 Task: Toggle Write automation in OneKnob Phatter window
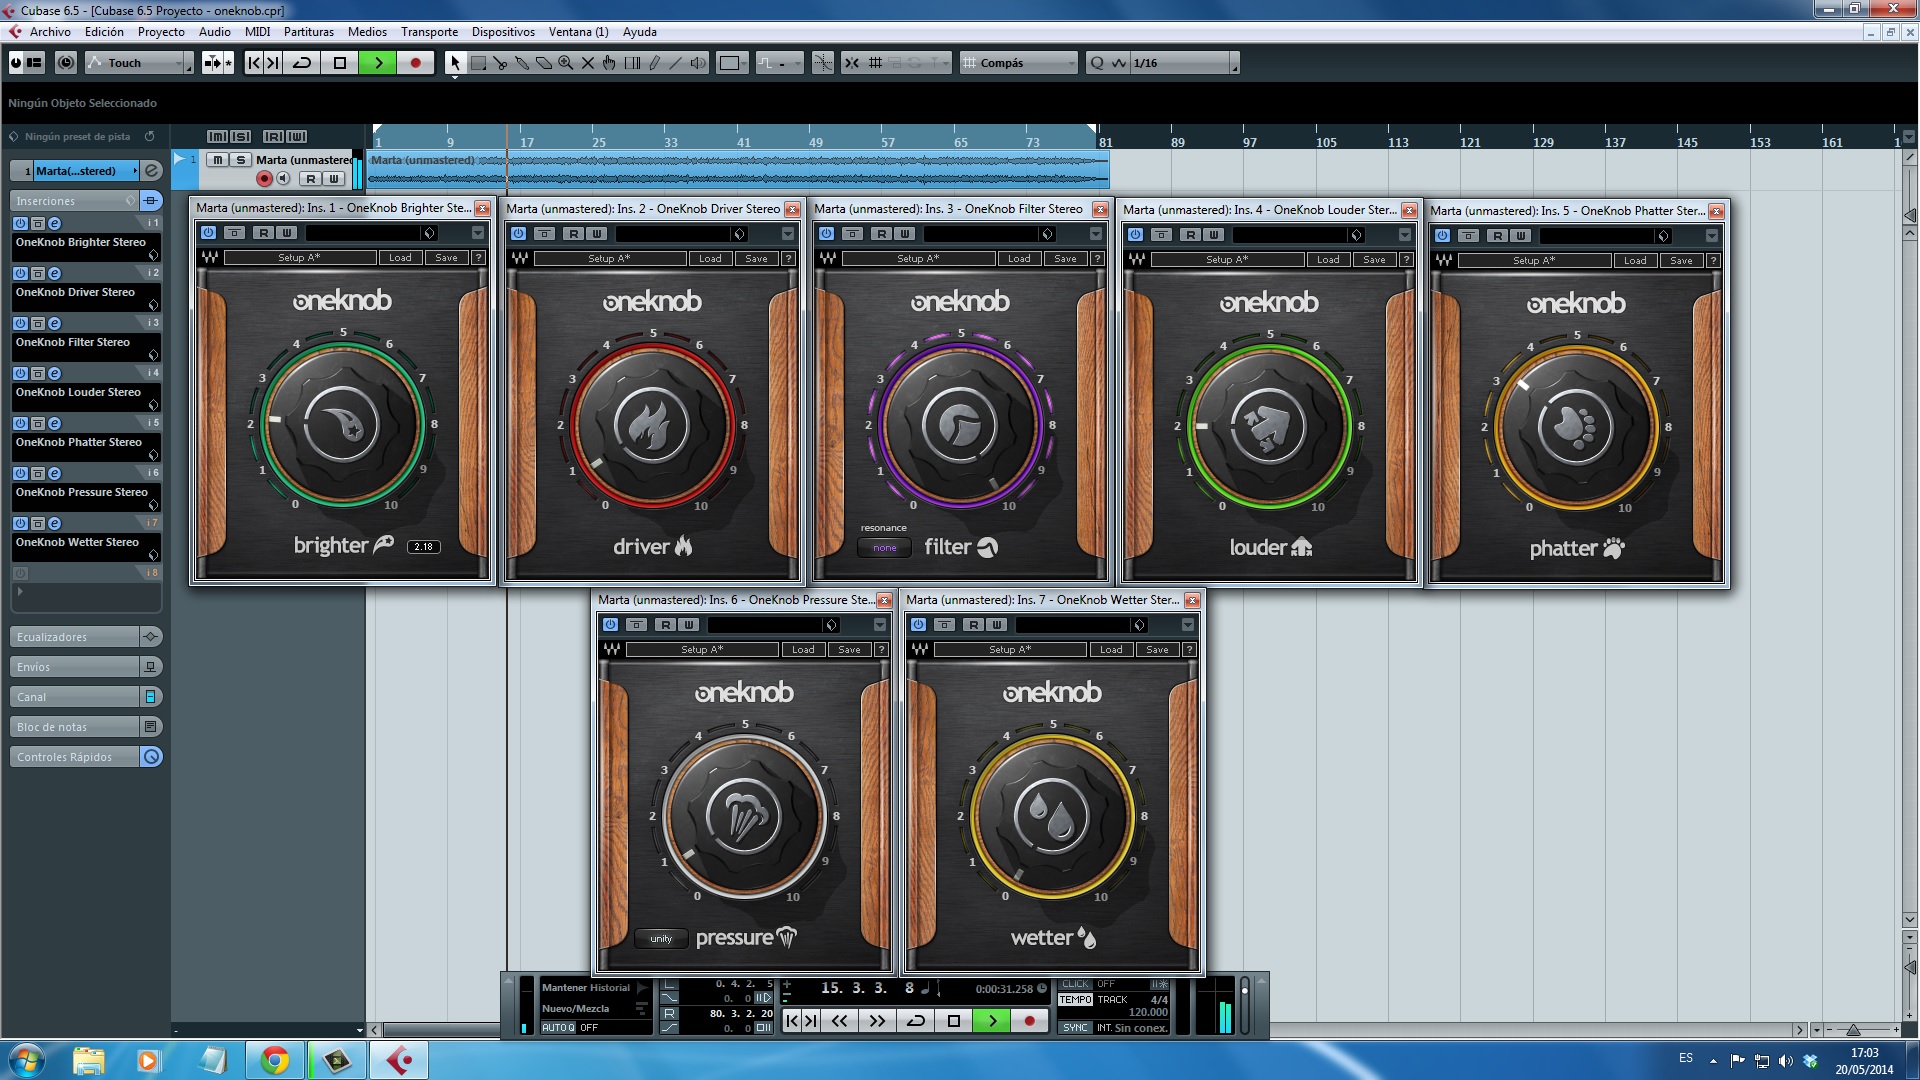tap(1521, 236)
